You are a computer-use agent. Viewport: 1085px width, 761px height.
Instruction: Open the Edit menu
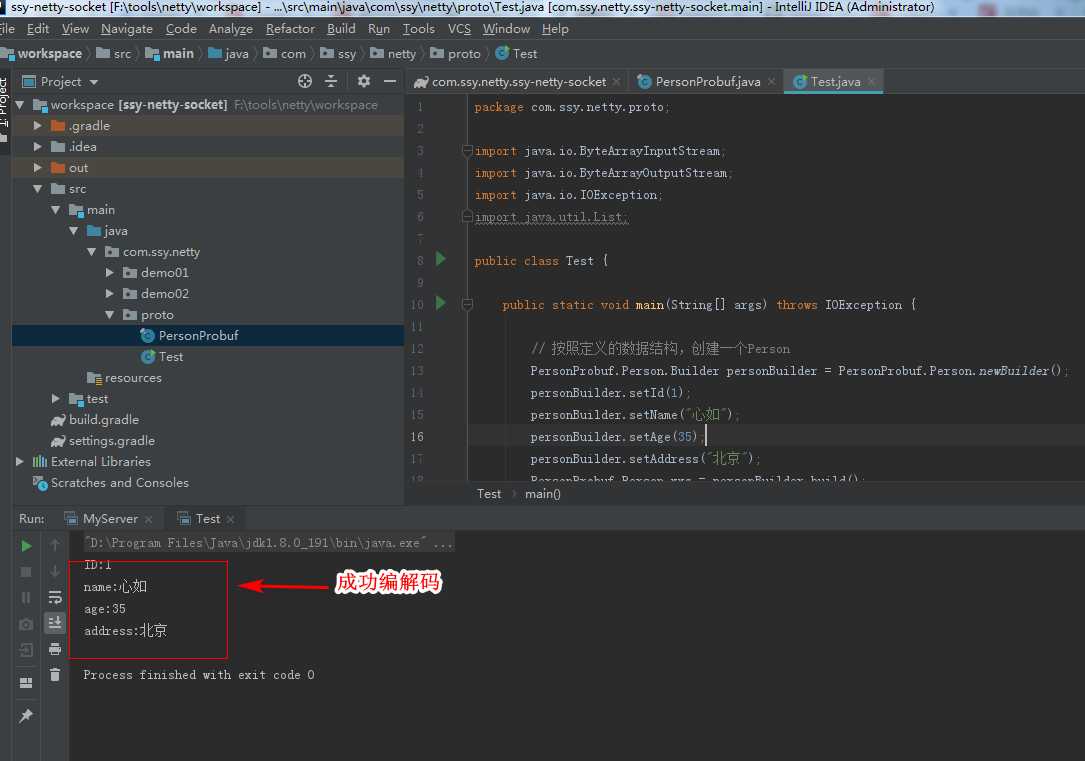coord(37,29)
